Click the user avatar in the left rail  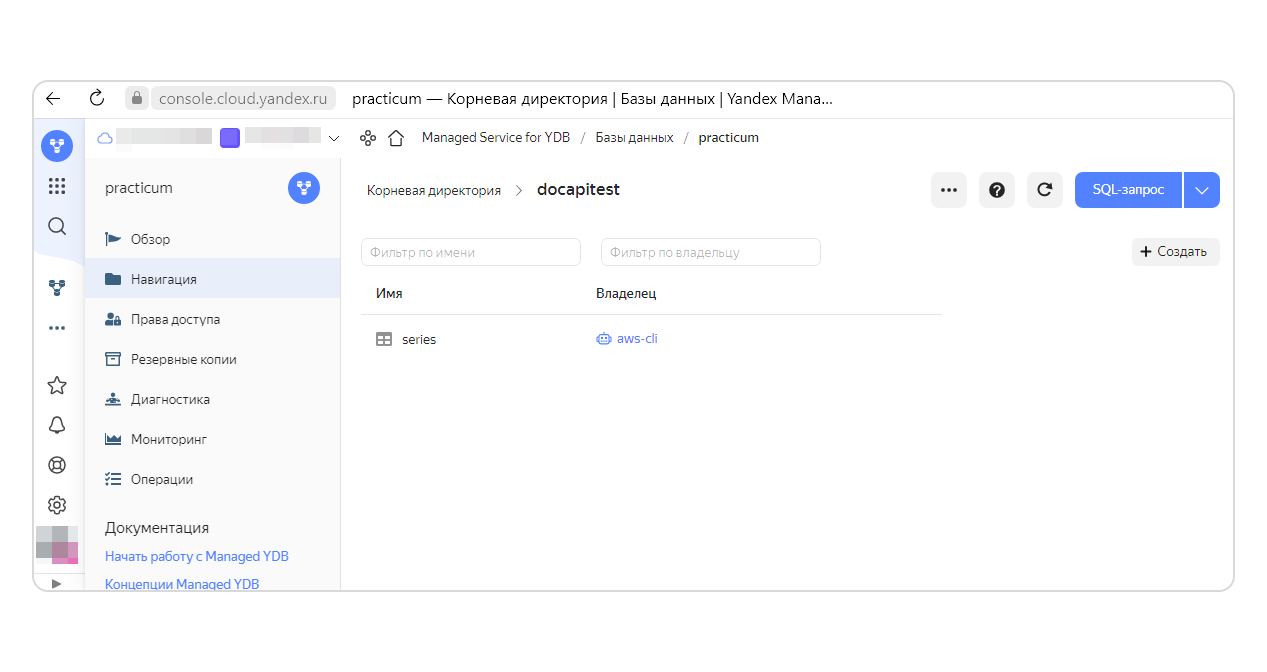[x=57, y=543]
